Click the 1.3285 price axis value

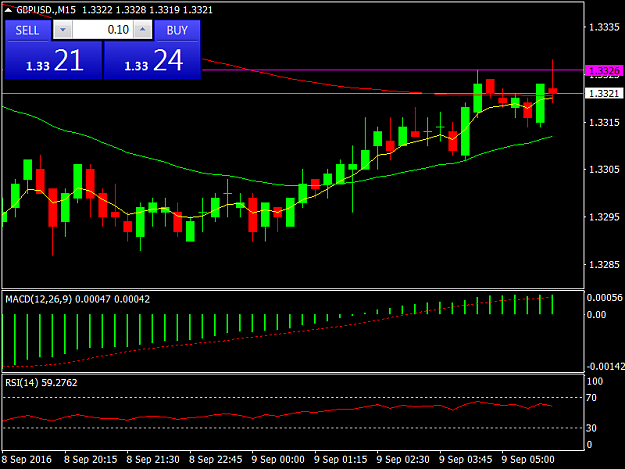604,265
